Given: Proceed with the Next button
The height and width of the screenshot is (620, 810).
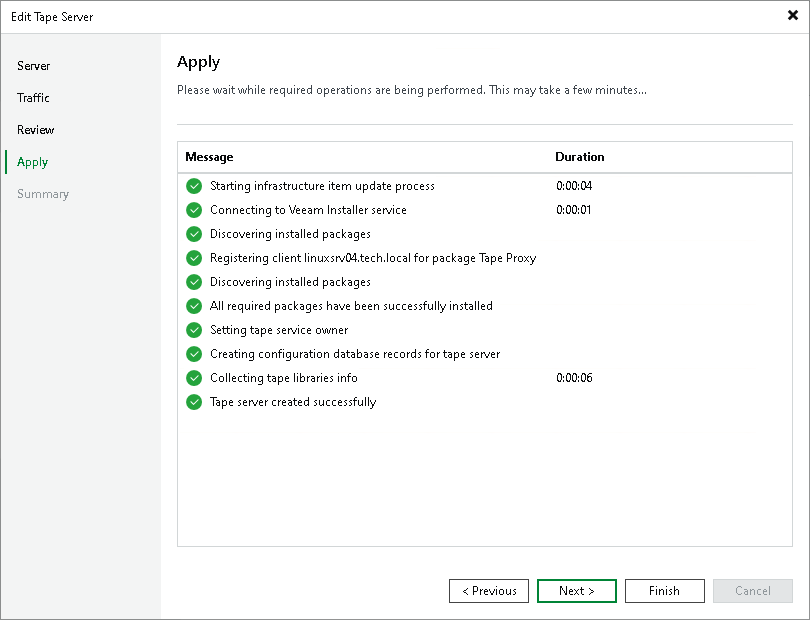Looking at the screenshot, I should click(577, 591).
